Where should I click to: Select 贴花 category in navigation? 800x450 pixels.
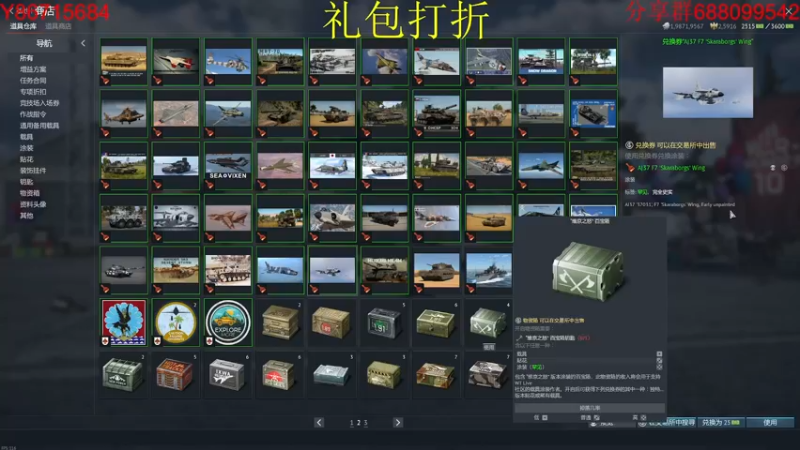click(27, 159)
